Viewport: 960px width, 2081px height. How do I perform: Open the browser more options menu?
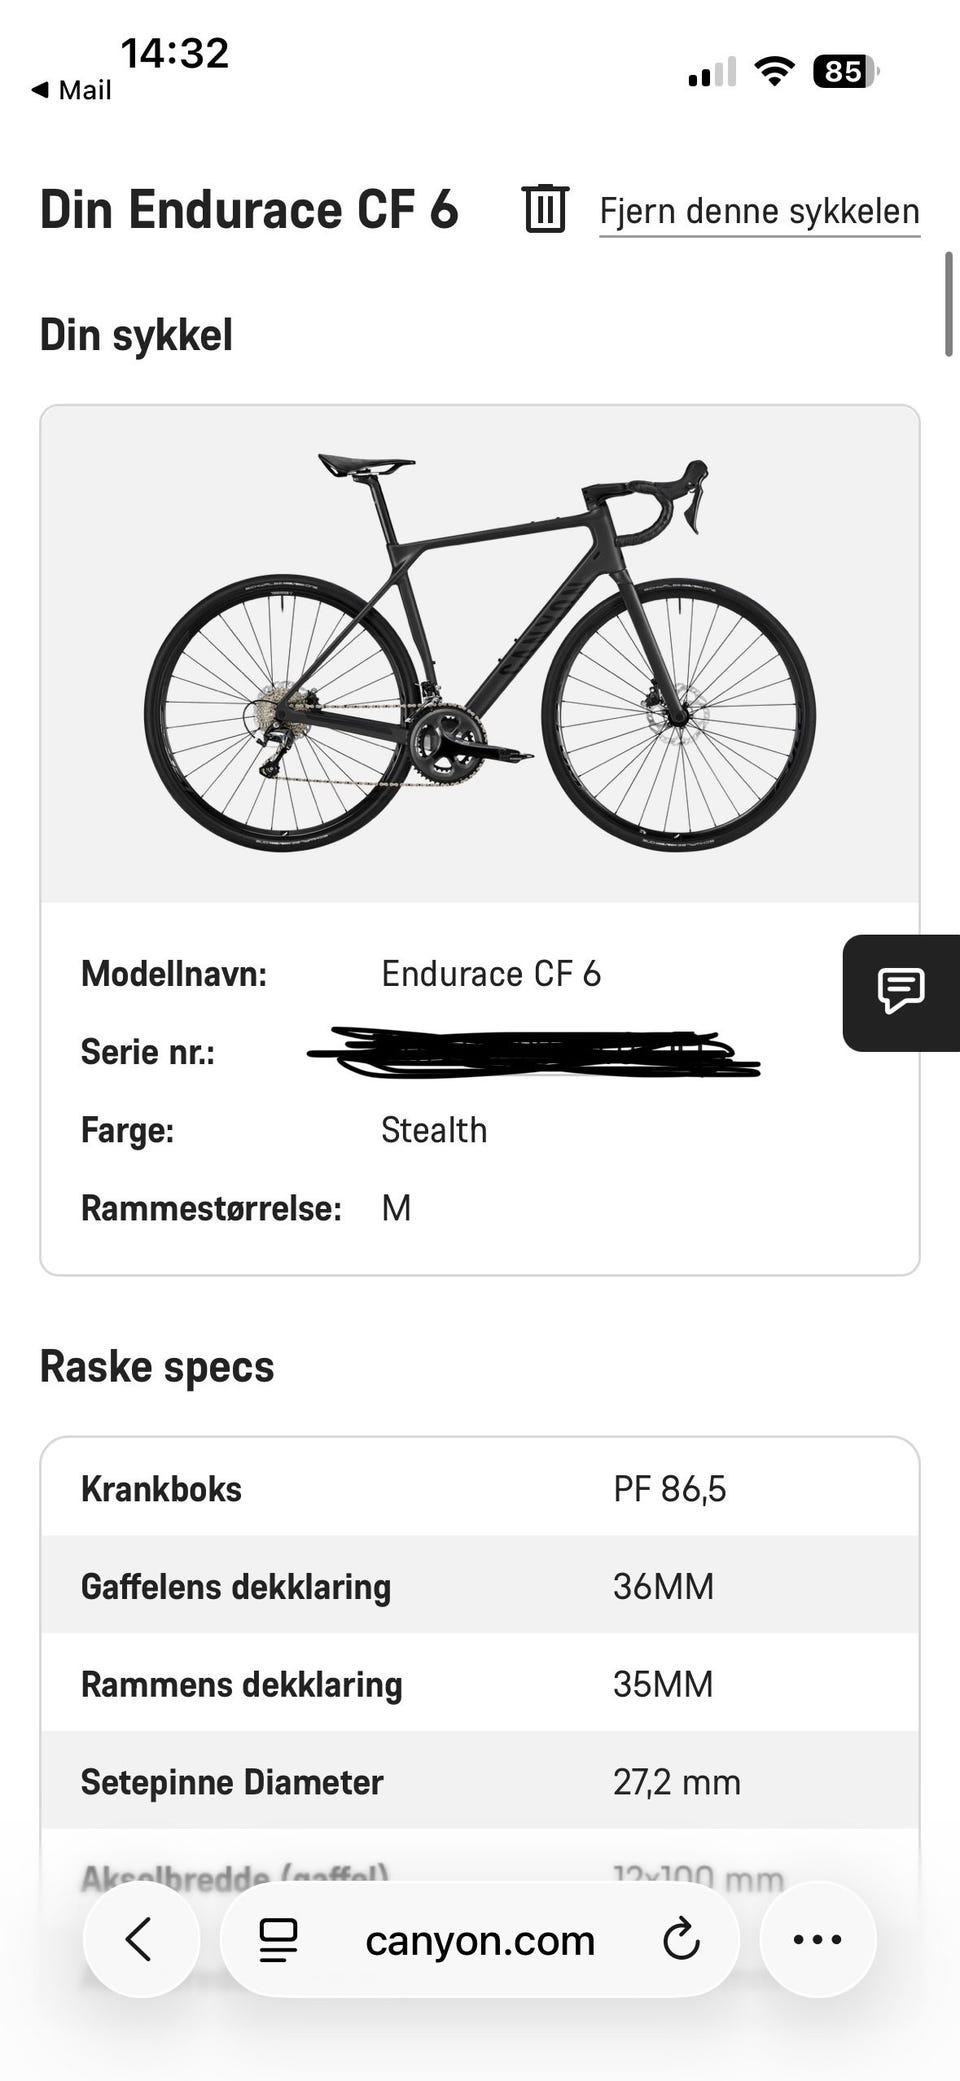(817, 1940)
